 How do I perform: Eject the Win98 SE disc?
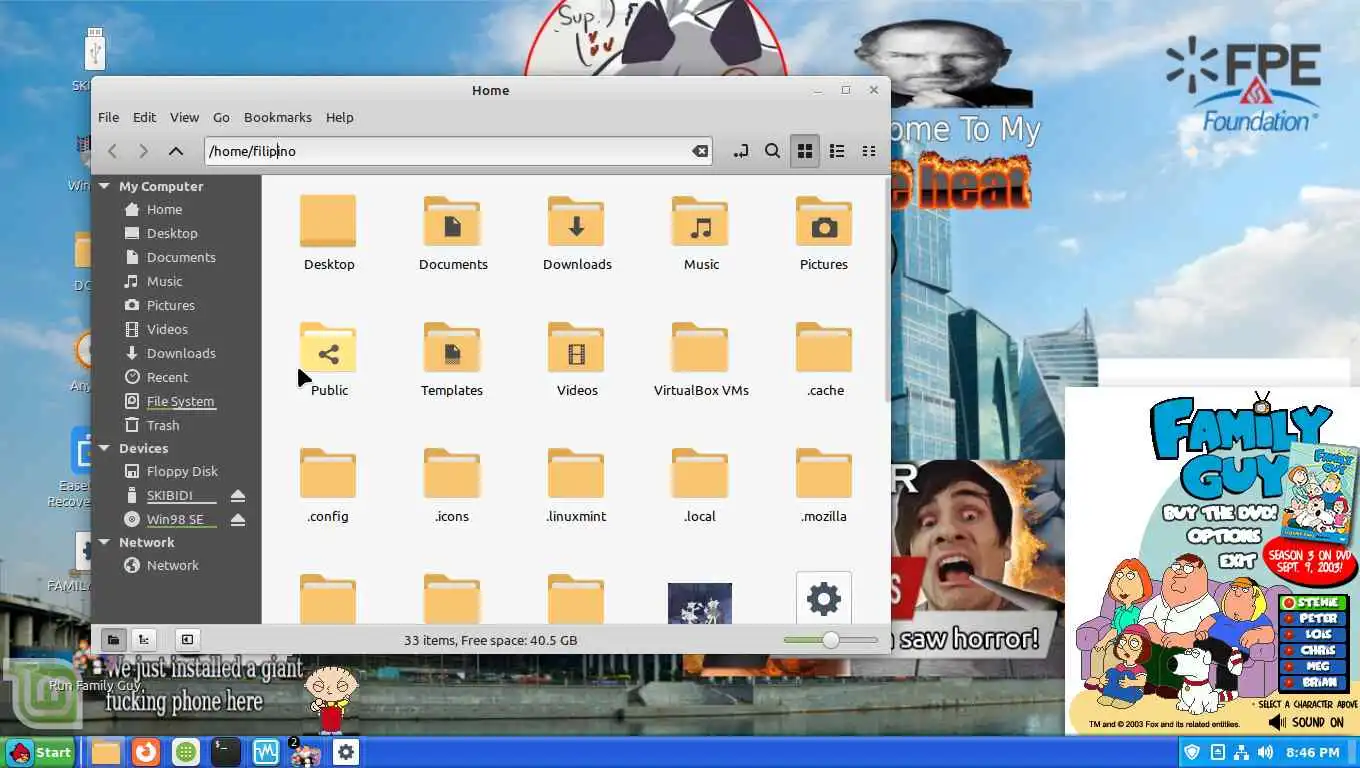point(237,520)
